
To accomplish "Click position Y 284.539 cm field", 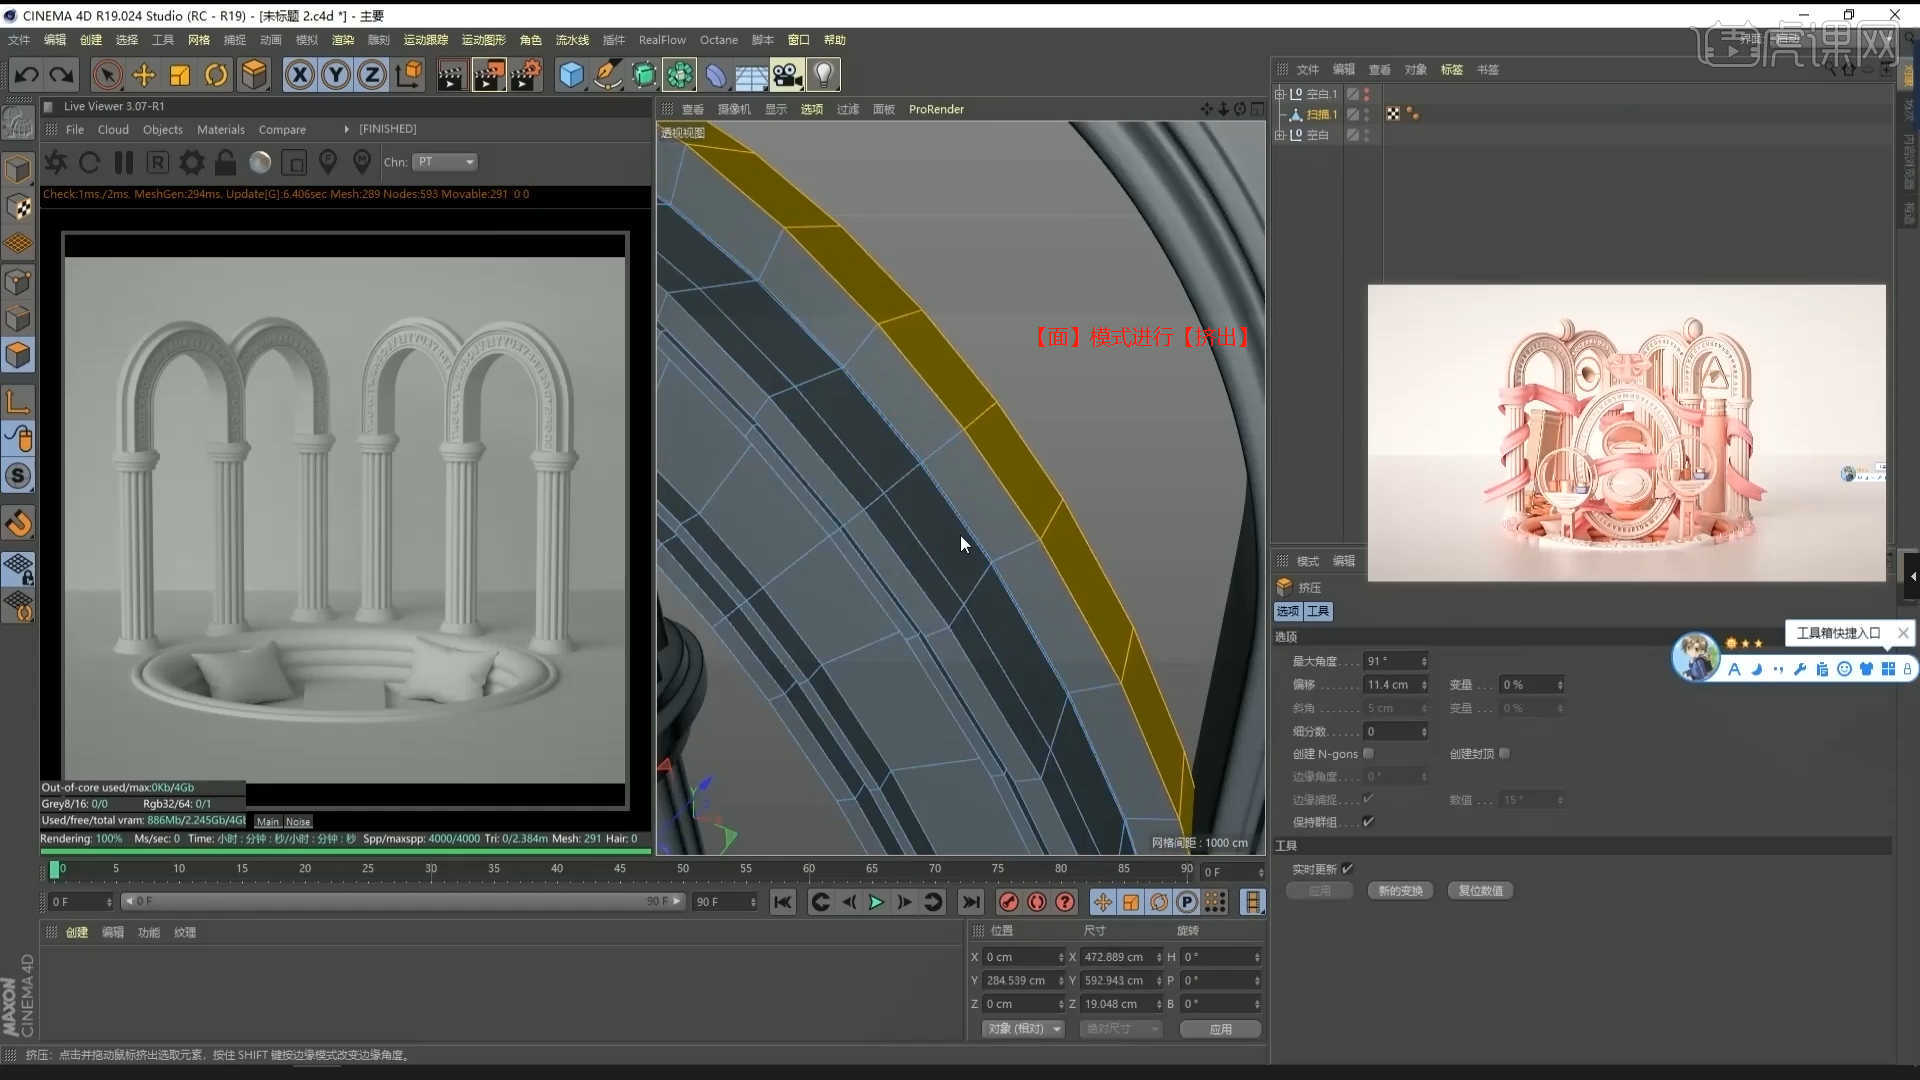I will point(1022,981).
